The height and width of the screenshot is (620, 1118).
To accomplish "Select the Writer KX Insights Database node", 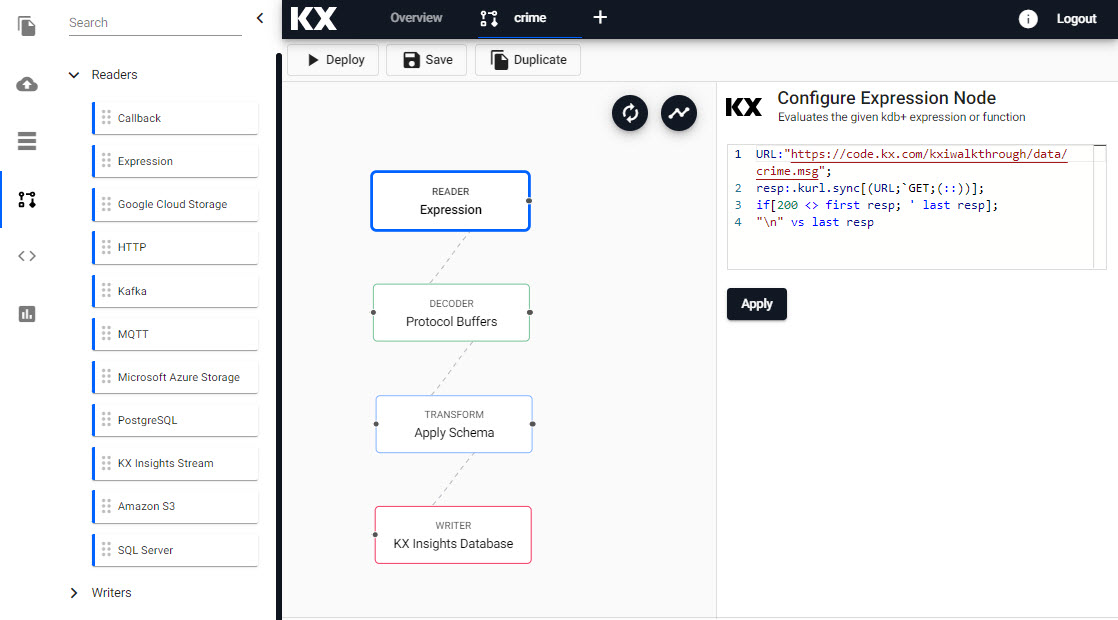I will [453, 535].
